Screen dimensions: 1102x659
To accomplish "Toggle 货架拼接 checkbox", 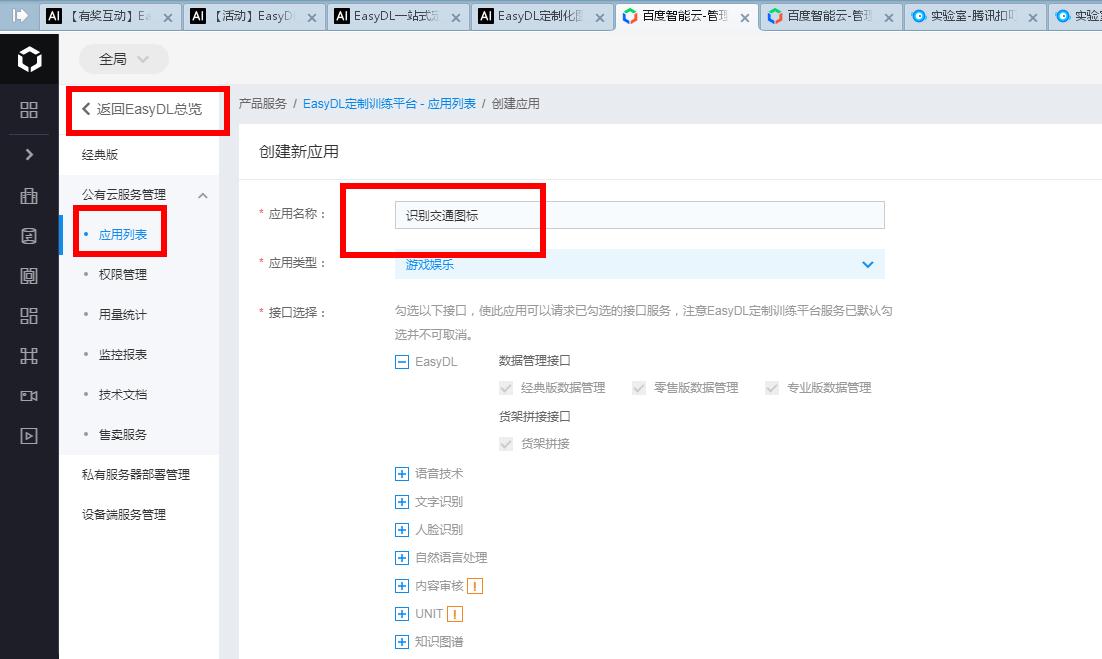I will point(505,444).
